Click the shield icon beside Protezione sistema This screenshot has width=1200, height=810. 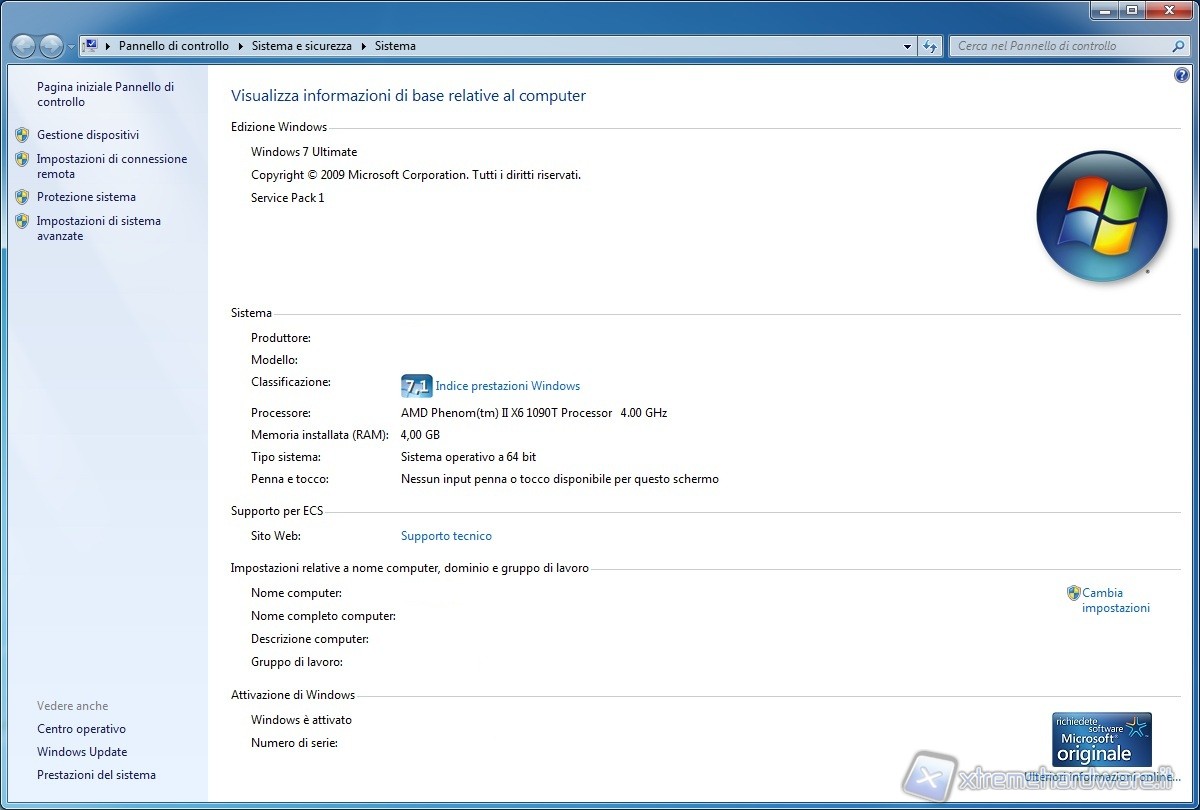coord(22,197)
